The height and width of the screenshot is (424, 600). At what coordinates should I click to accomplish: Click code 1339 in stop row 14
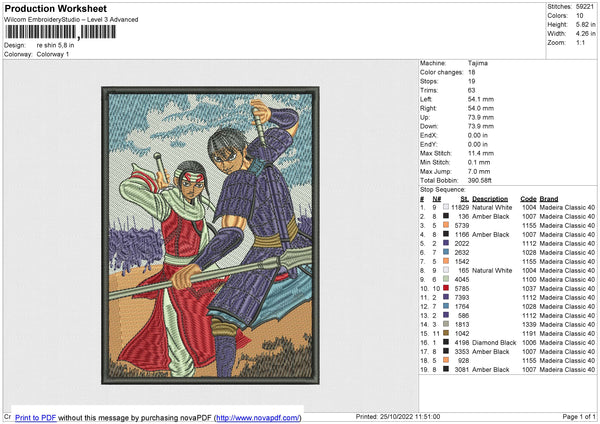529,324
